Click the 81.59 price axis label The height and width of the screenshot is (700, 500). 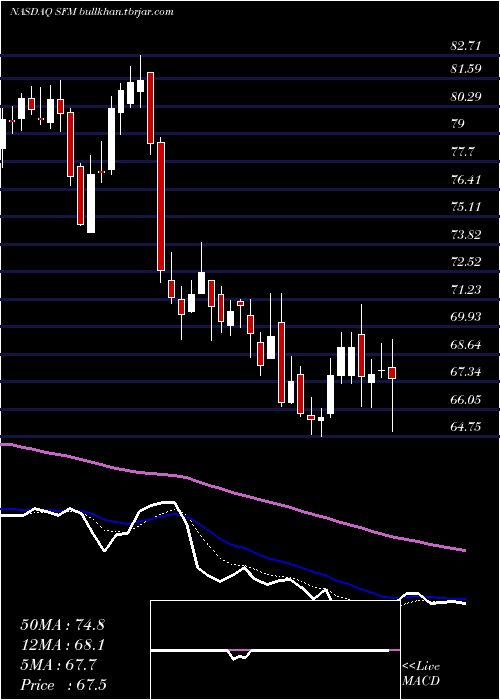[x=465, y=69]
